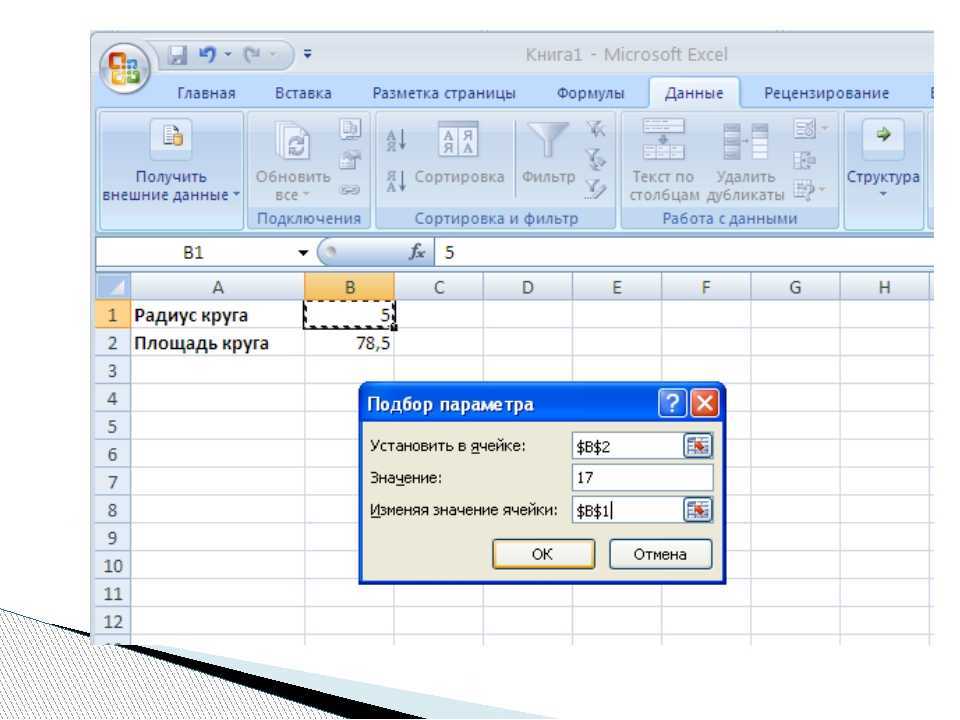960x720 pixels.
Task: Select column D header
Action: coord(528,287)
